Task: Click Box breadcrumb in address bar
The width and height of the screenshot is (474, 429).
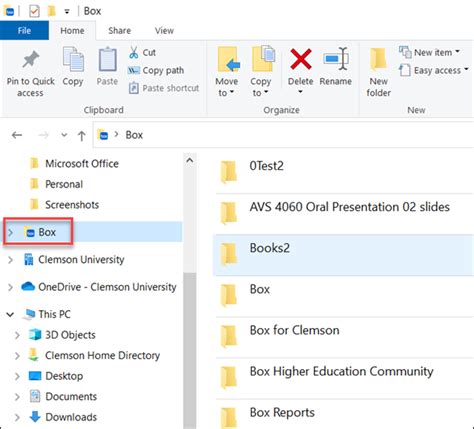Action: (134, 135)
